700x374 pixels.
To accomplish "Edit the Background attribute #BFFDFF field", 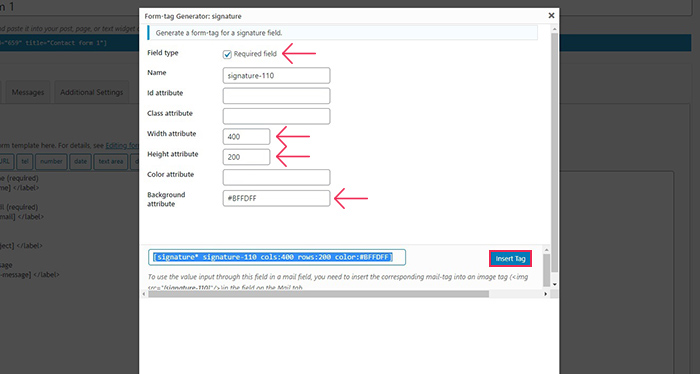I will point(276,198).
